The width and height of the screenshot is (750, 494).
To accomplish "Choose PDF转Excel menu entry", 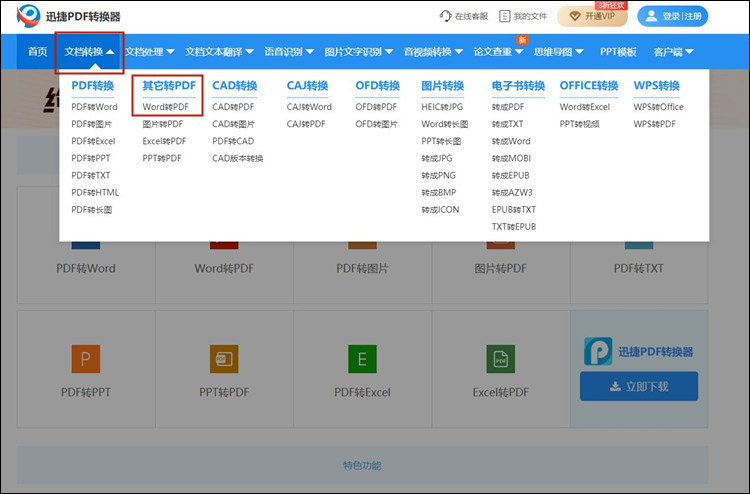I will 93,141.
